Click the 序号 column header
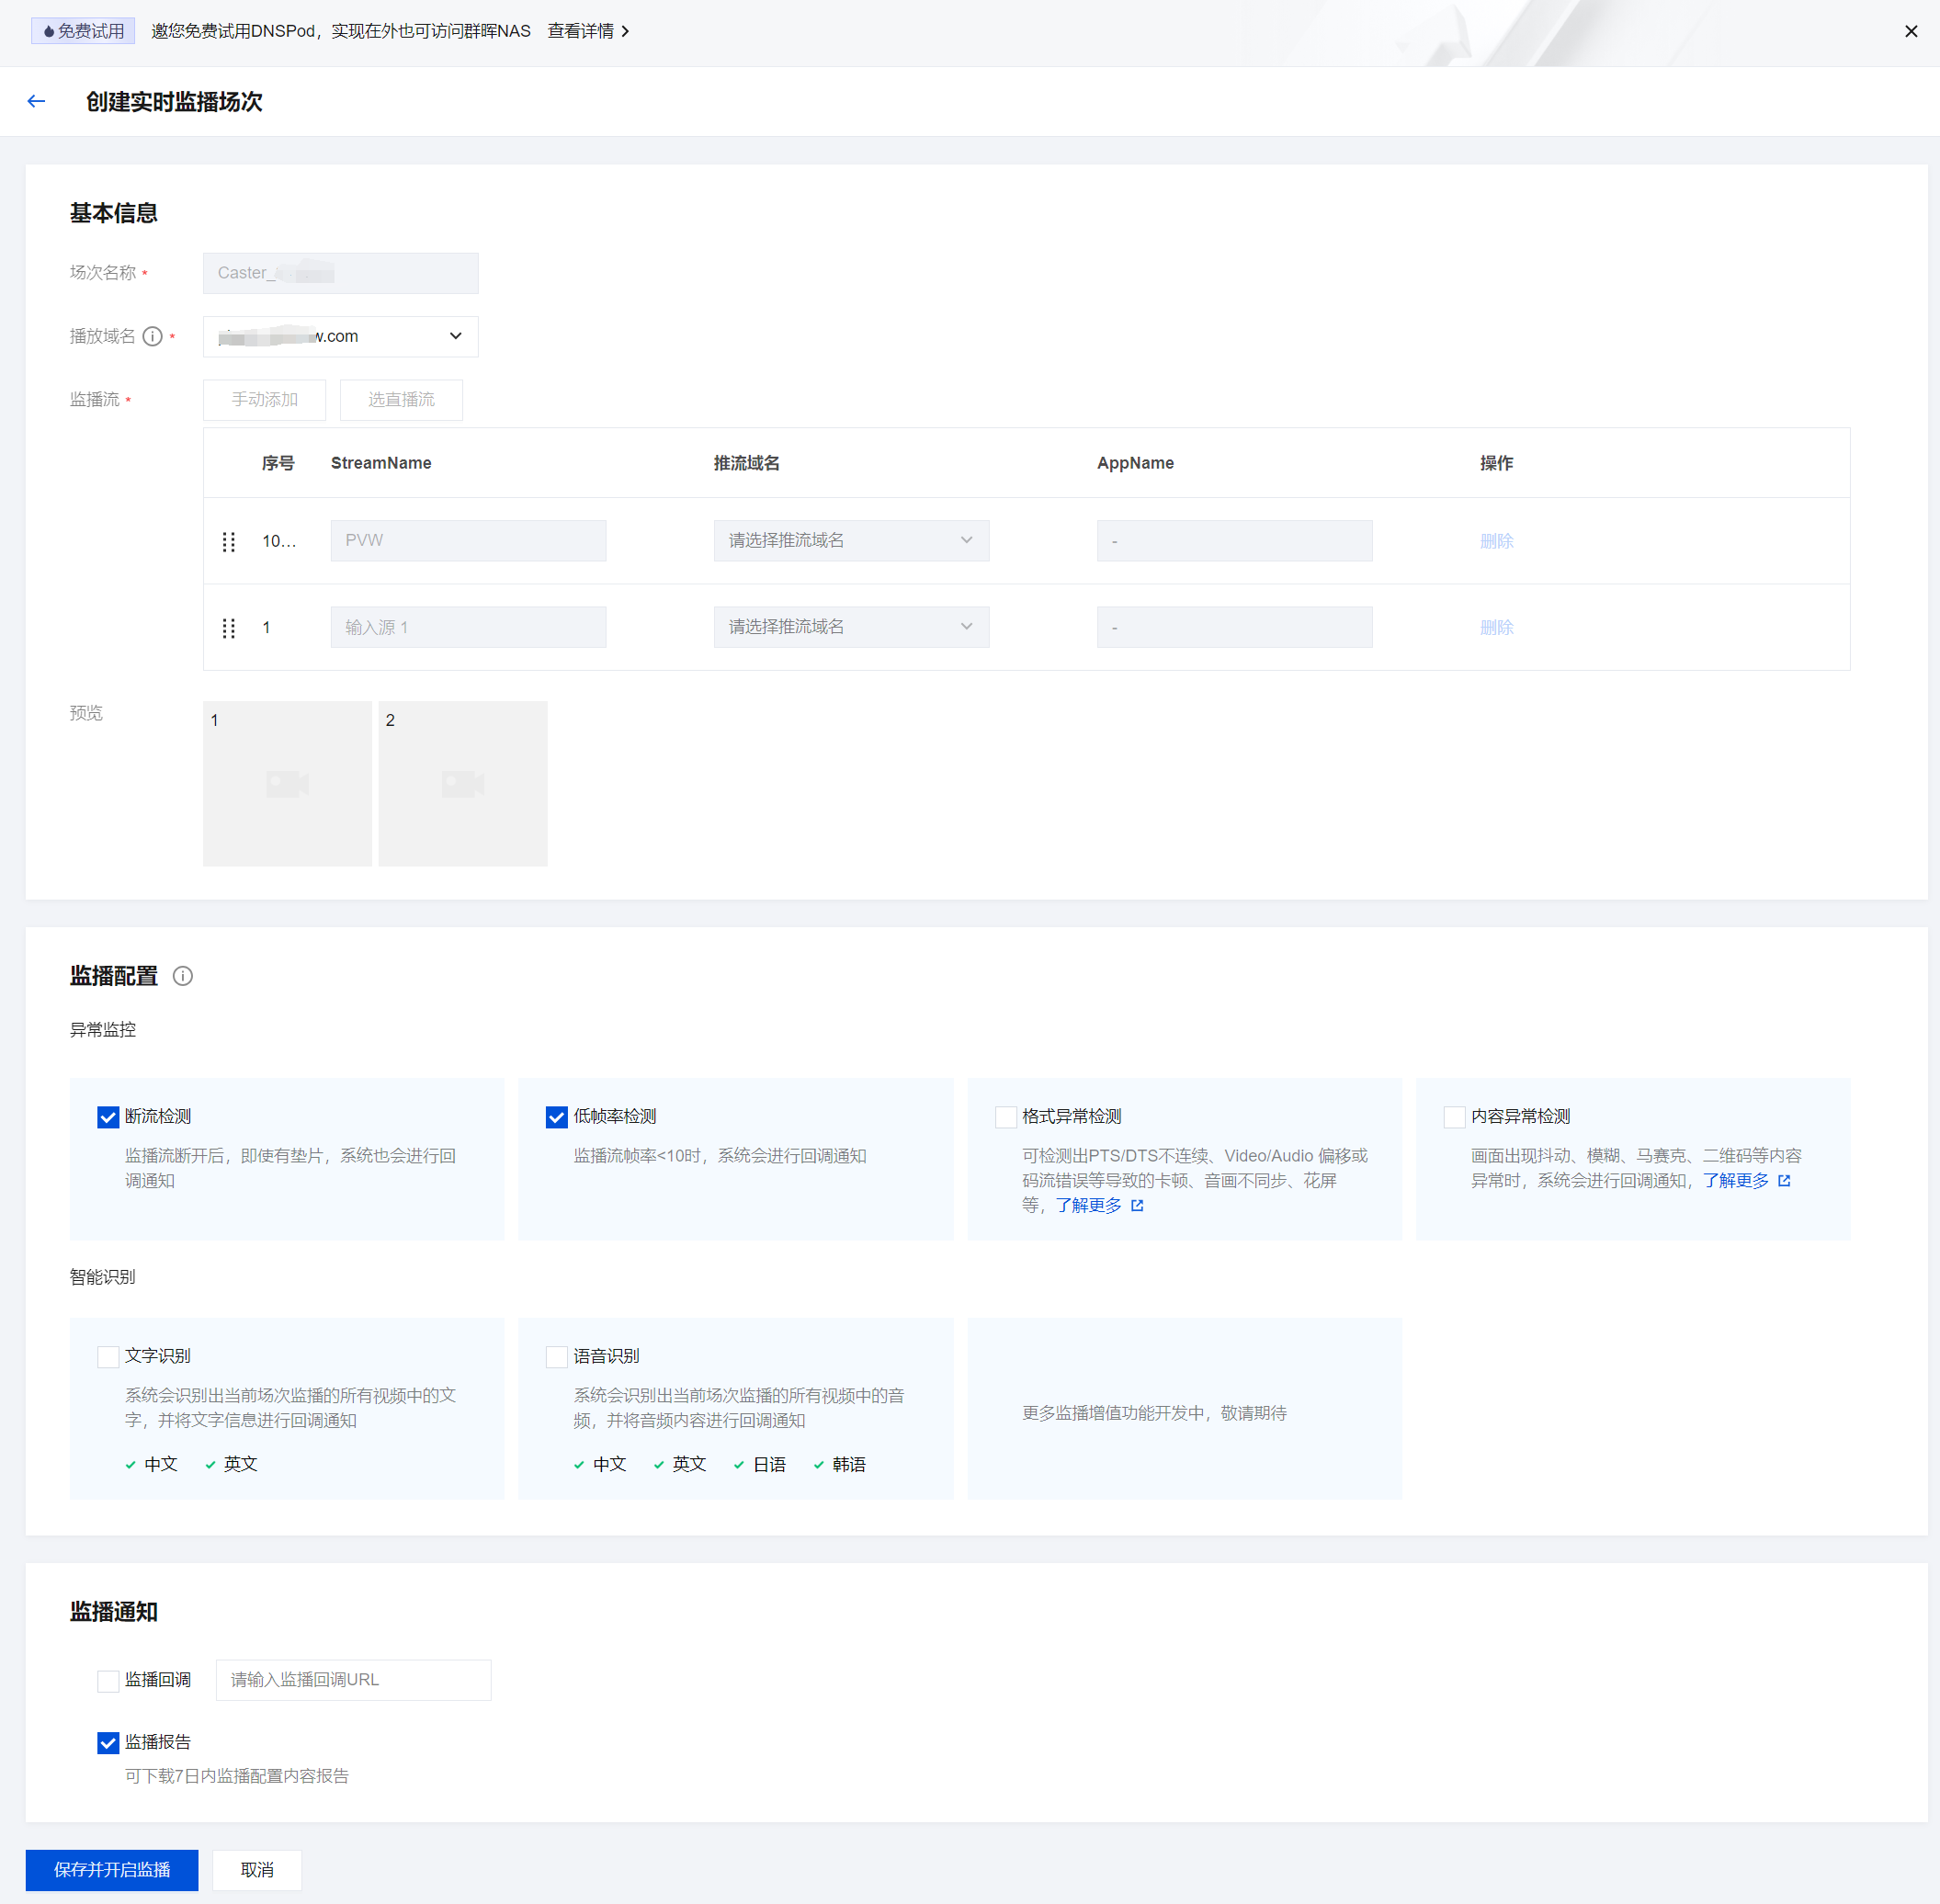This screenshot has width=1940, height=1904. [278, 463]
